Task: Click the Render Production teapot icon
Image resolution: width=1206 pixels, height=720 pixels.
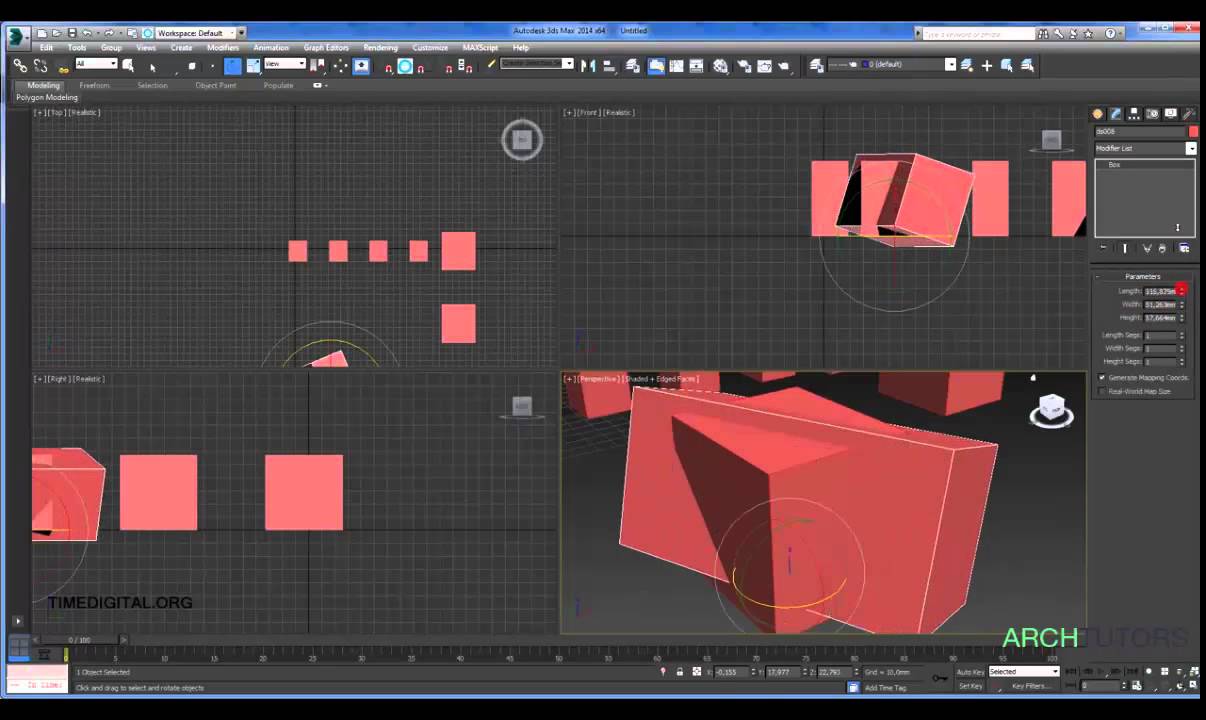Action: [784, 66]
